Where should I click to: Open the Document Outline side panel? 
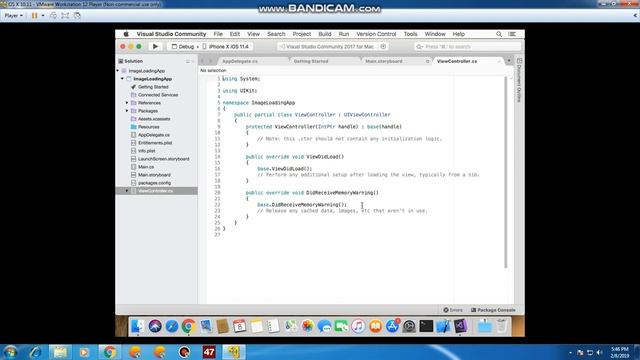pyautogui.click(x=519, y=80)
